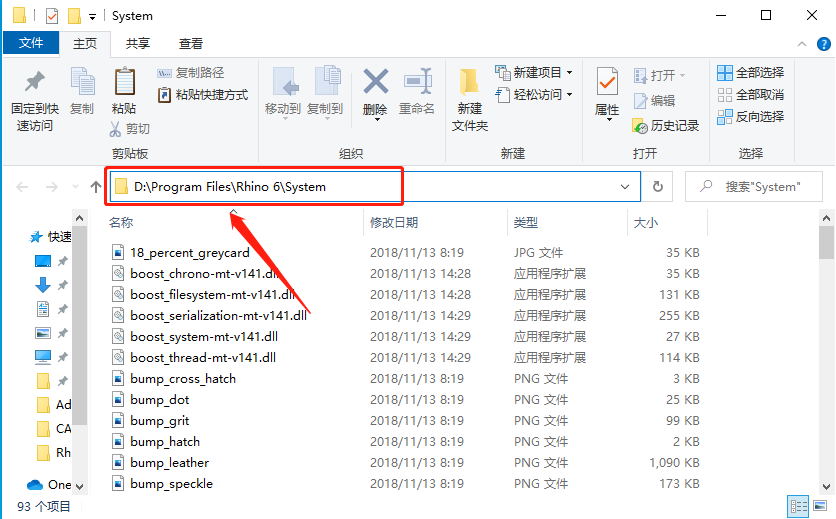Screen dimensions: 836x519
Task: Click the Properties (属性) icon
Action: coord(607,83)
